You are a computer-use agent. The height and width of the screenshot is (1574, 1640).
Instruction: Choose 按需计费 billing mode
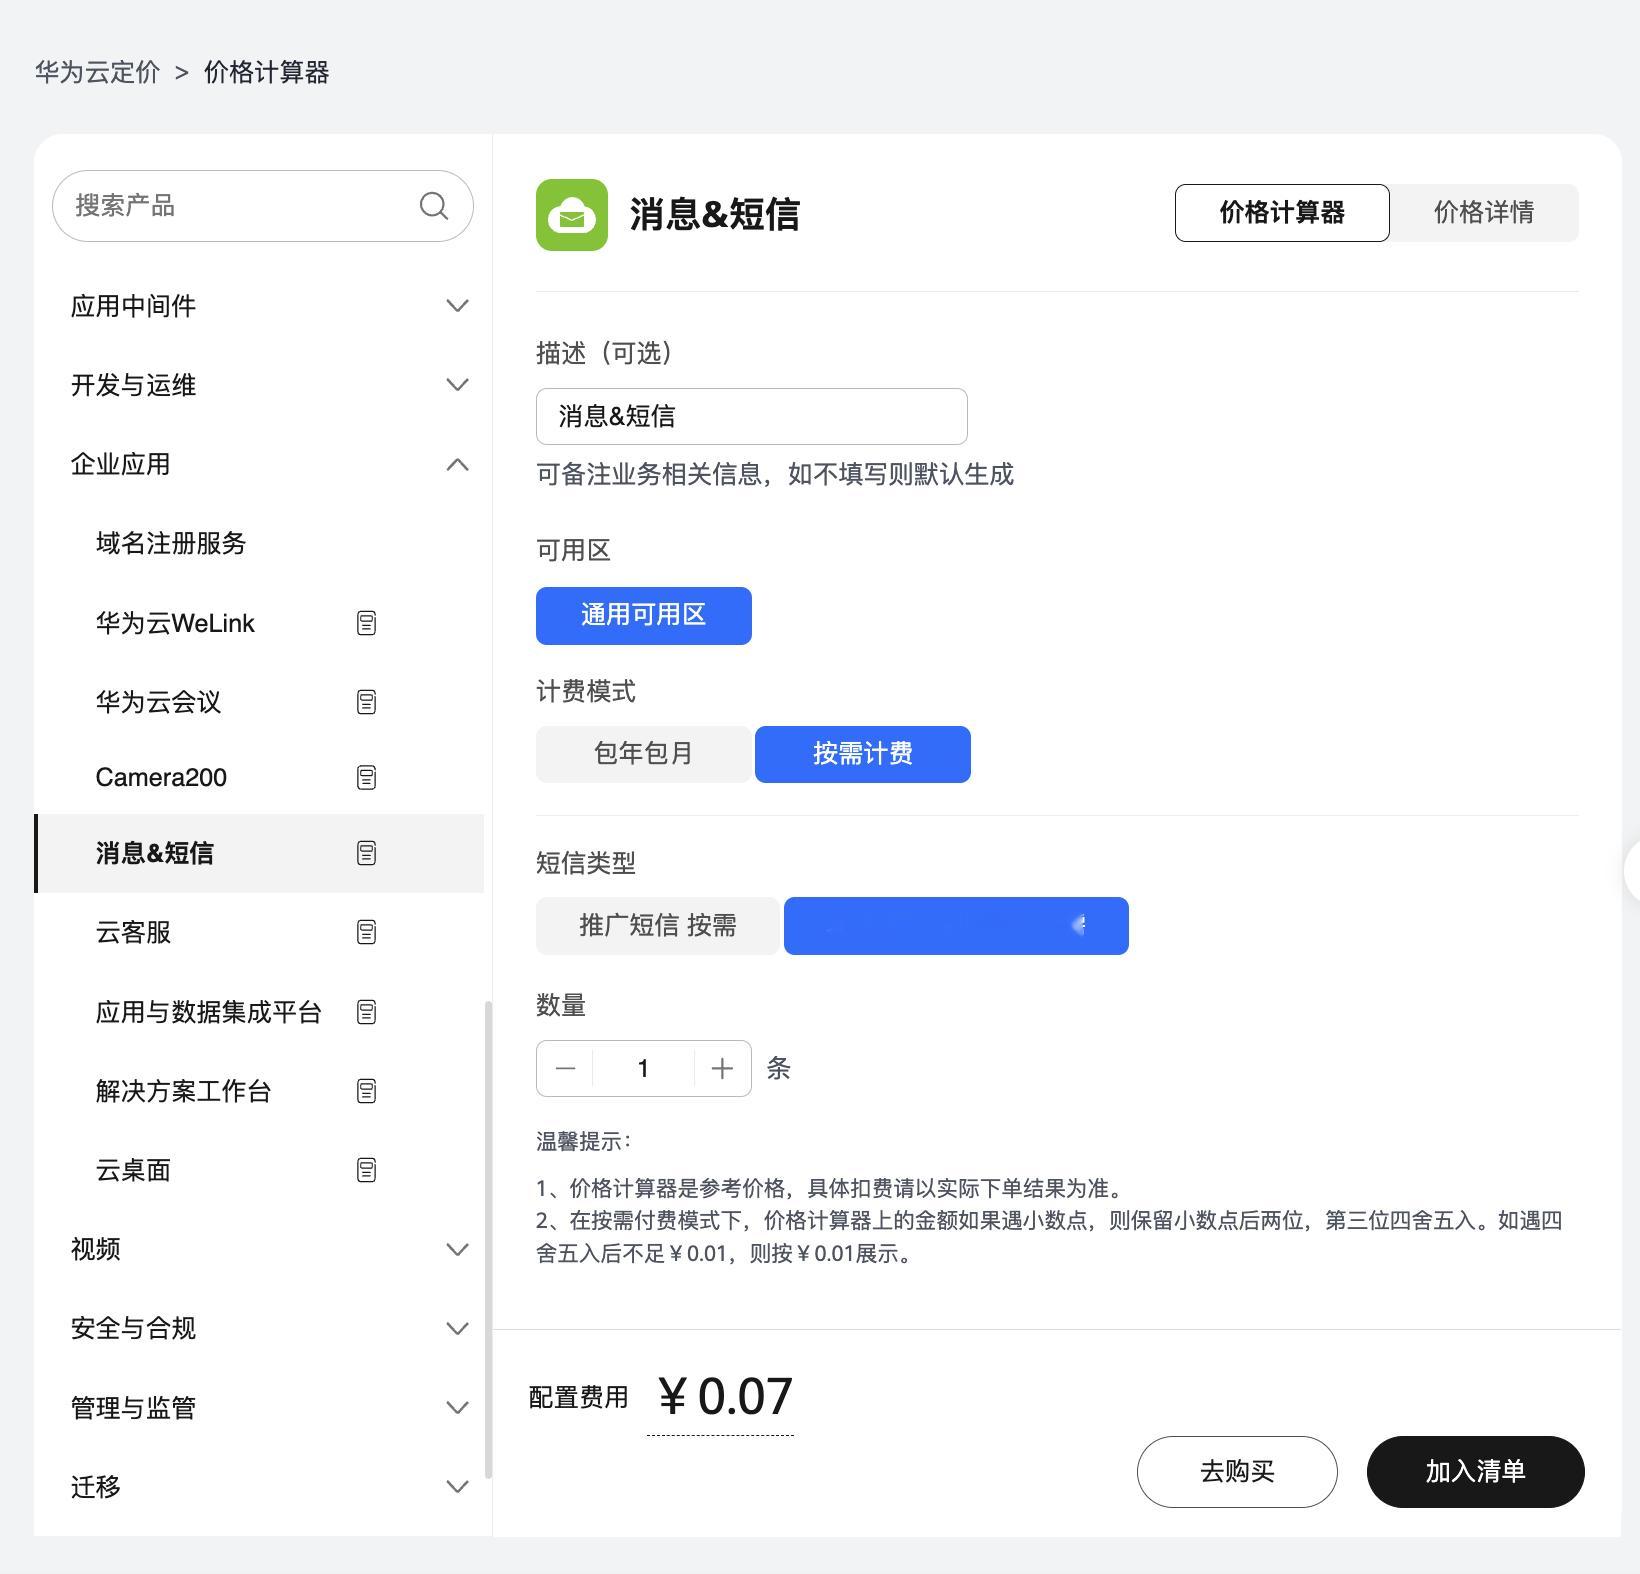(863, 754)
